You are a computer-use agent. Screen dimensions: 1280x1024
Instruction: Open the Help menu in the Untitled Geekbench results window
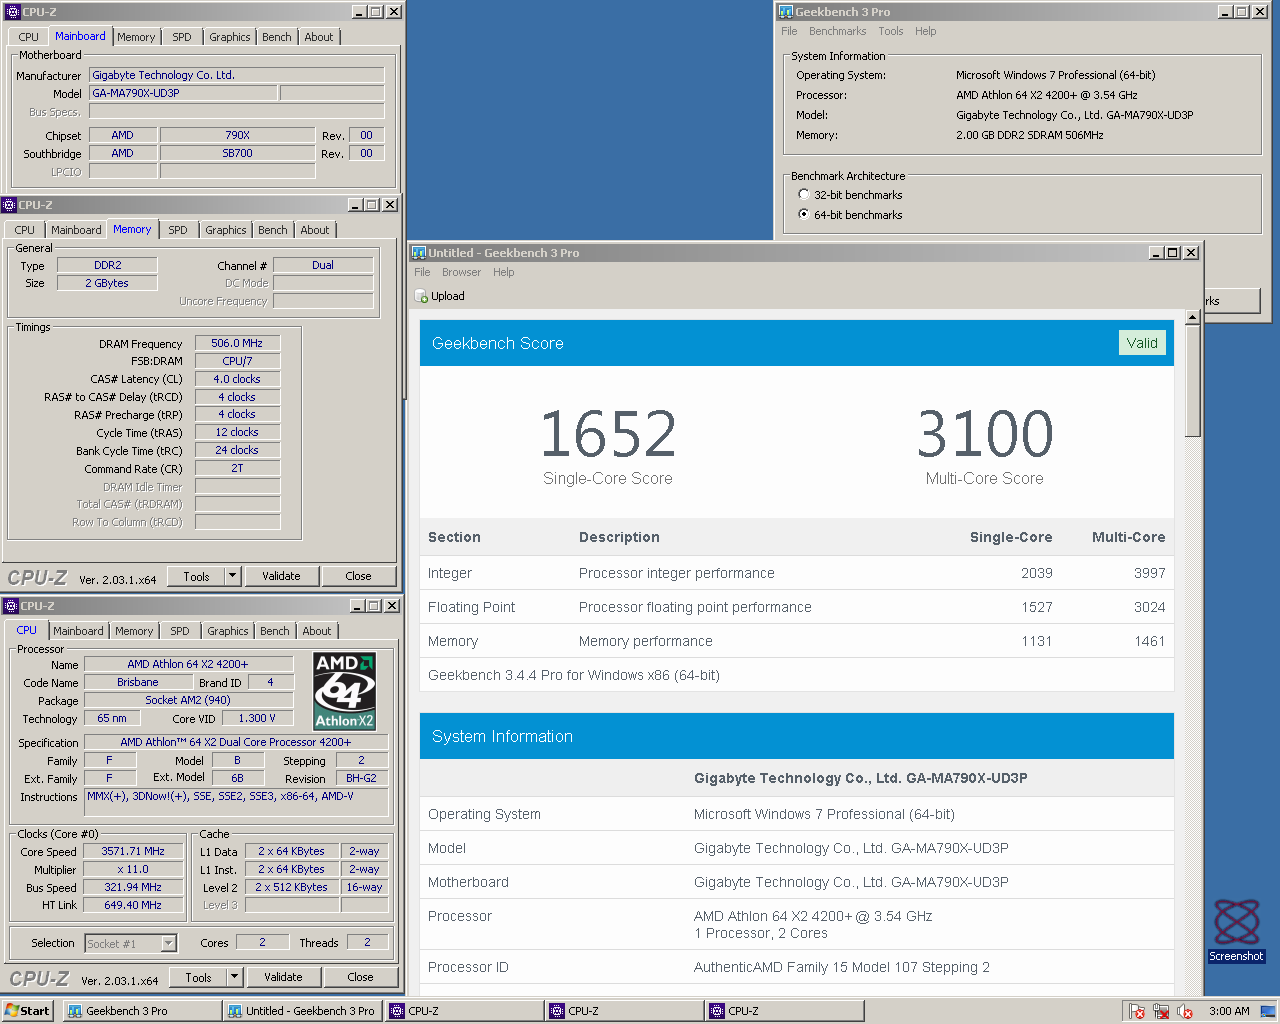point(503,272)
